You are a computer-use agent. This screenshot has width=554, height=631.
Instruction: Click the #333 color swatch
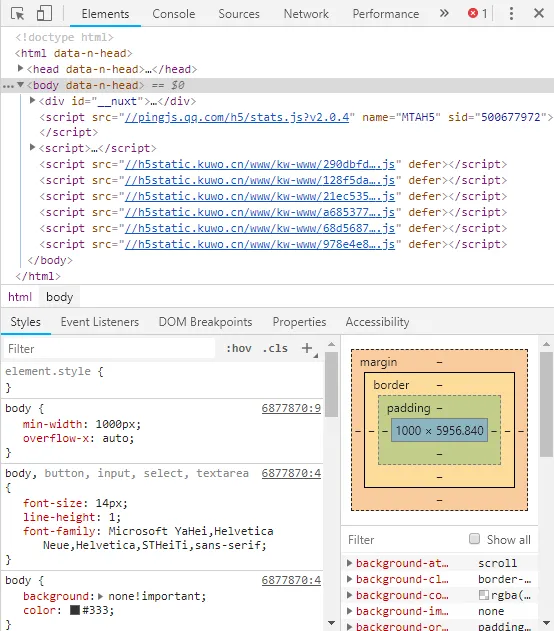75,610
